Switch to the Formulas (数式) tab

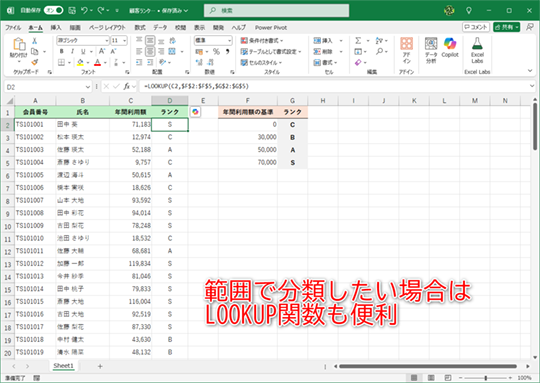[140, 28]
